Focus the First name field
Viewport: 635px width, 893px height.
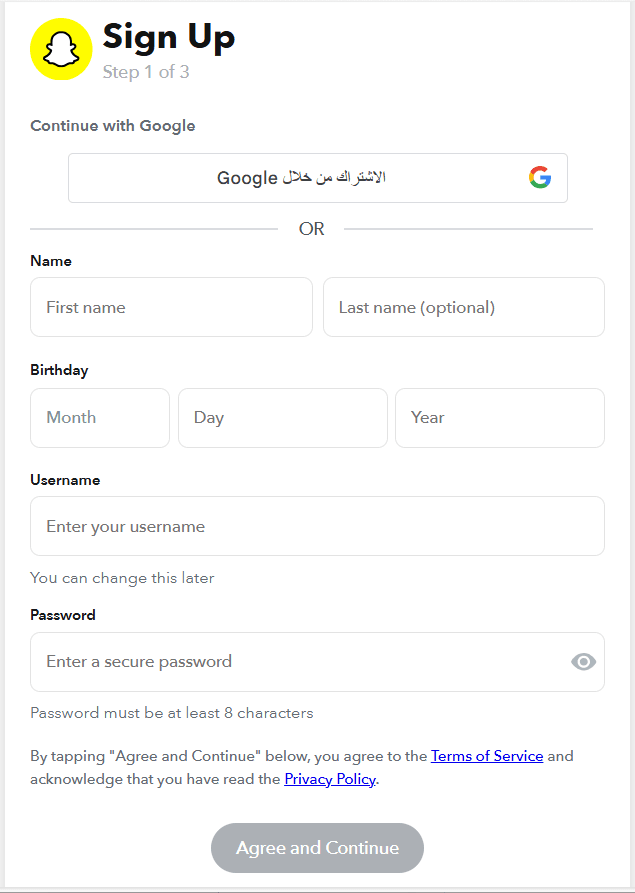(171, 307)
